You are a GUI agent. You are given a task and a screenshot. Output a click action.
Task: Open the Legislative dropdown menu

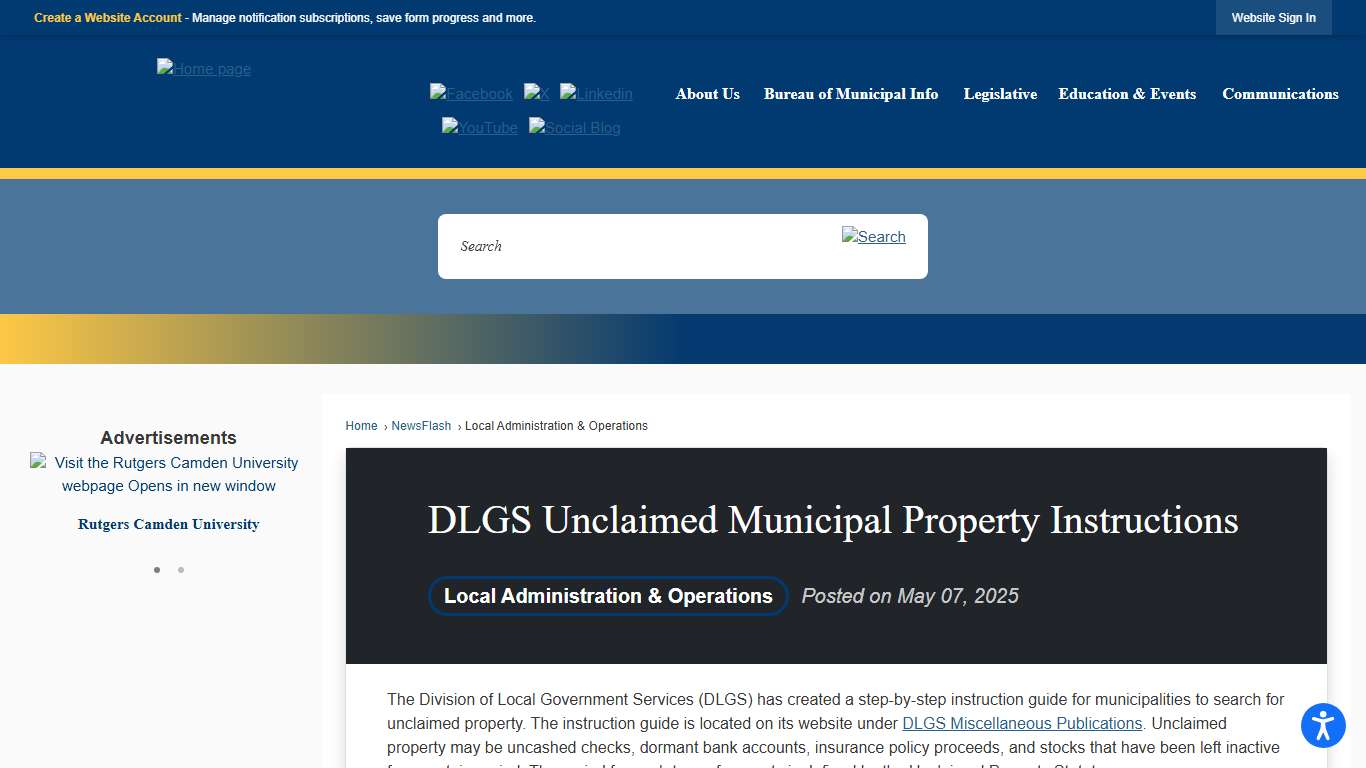pyautogui.click(x=1000, y=94)
